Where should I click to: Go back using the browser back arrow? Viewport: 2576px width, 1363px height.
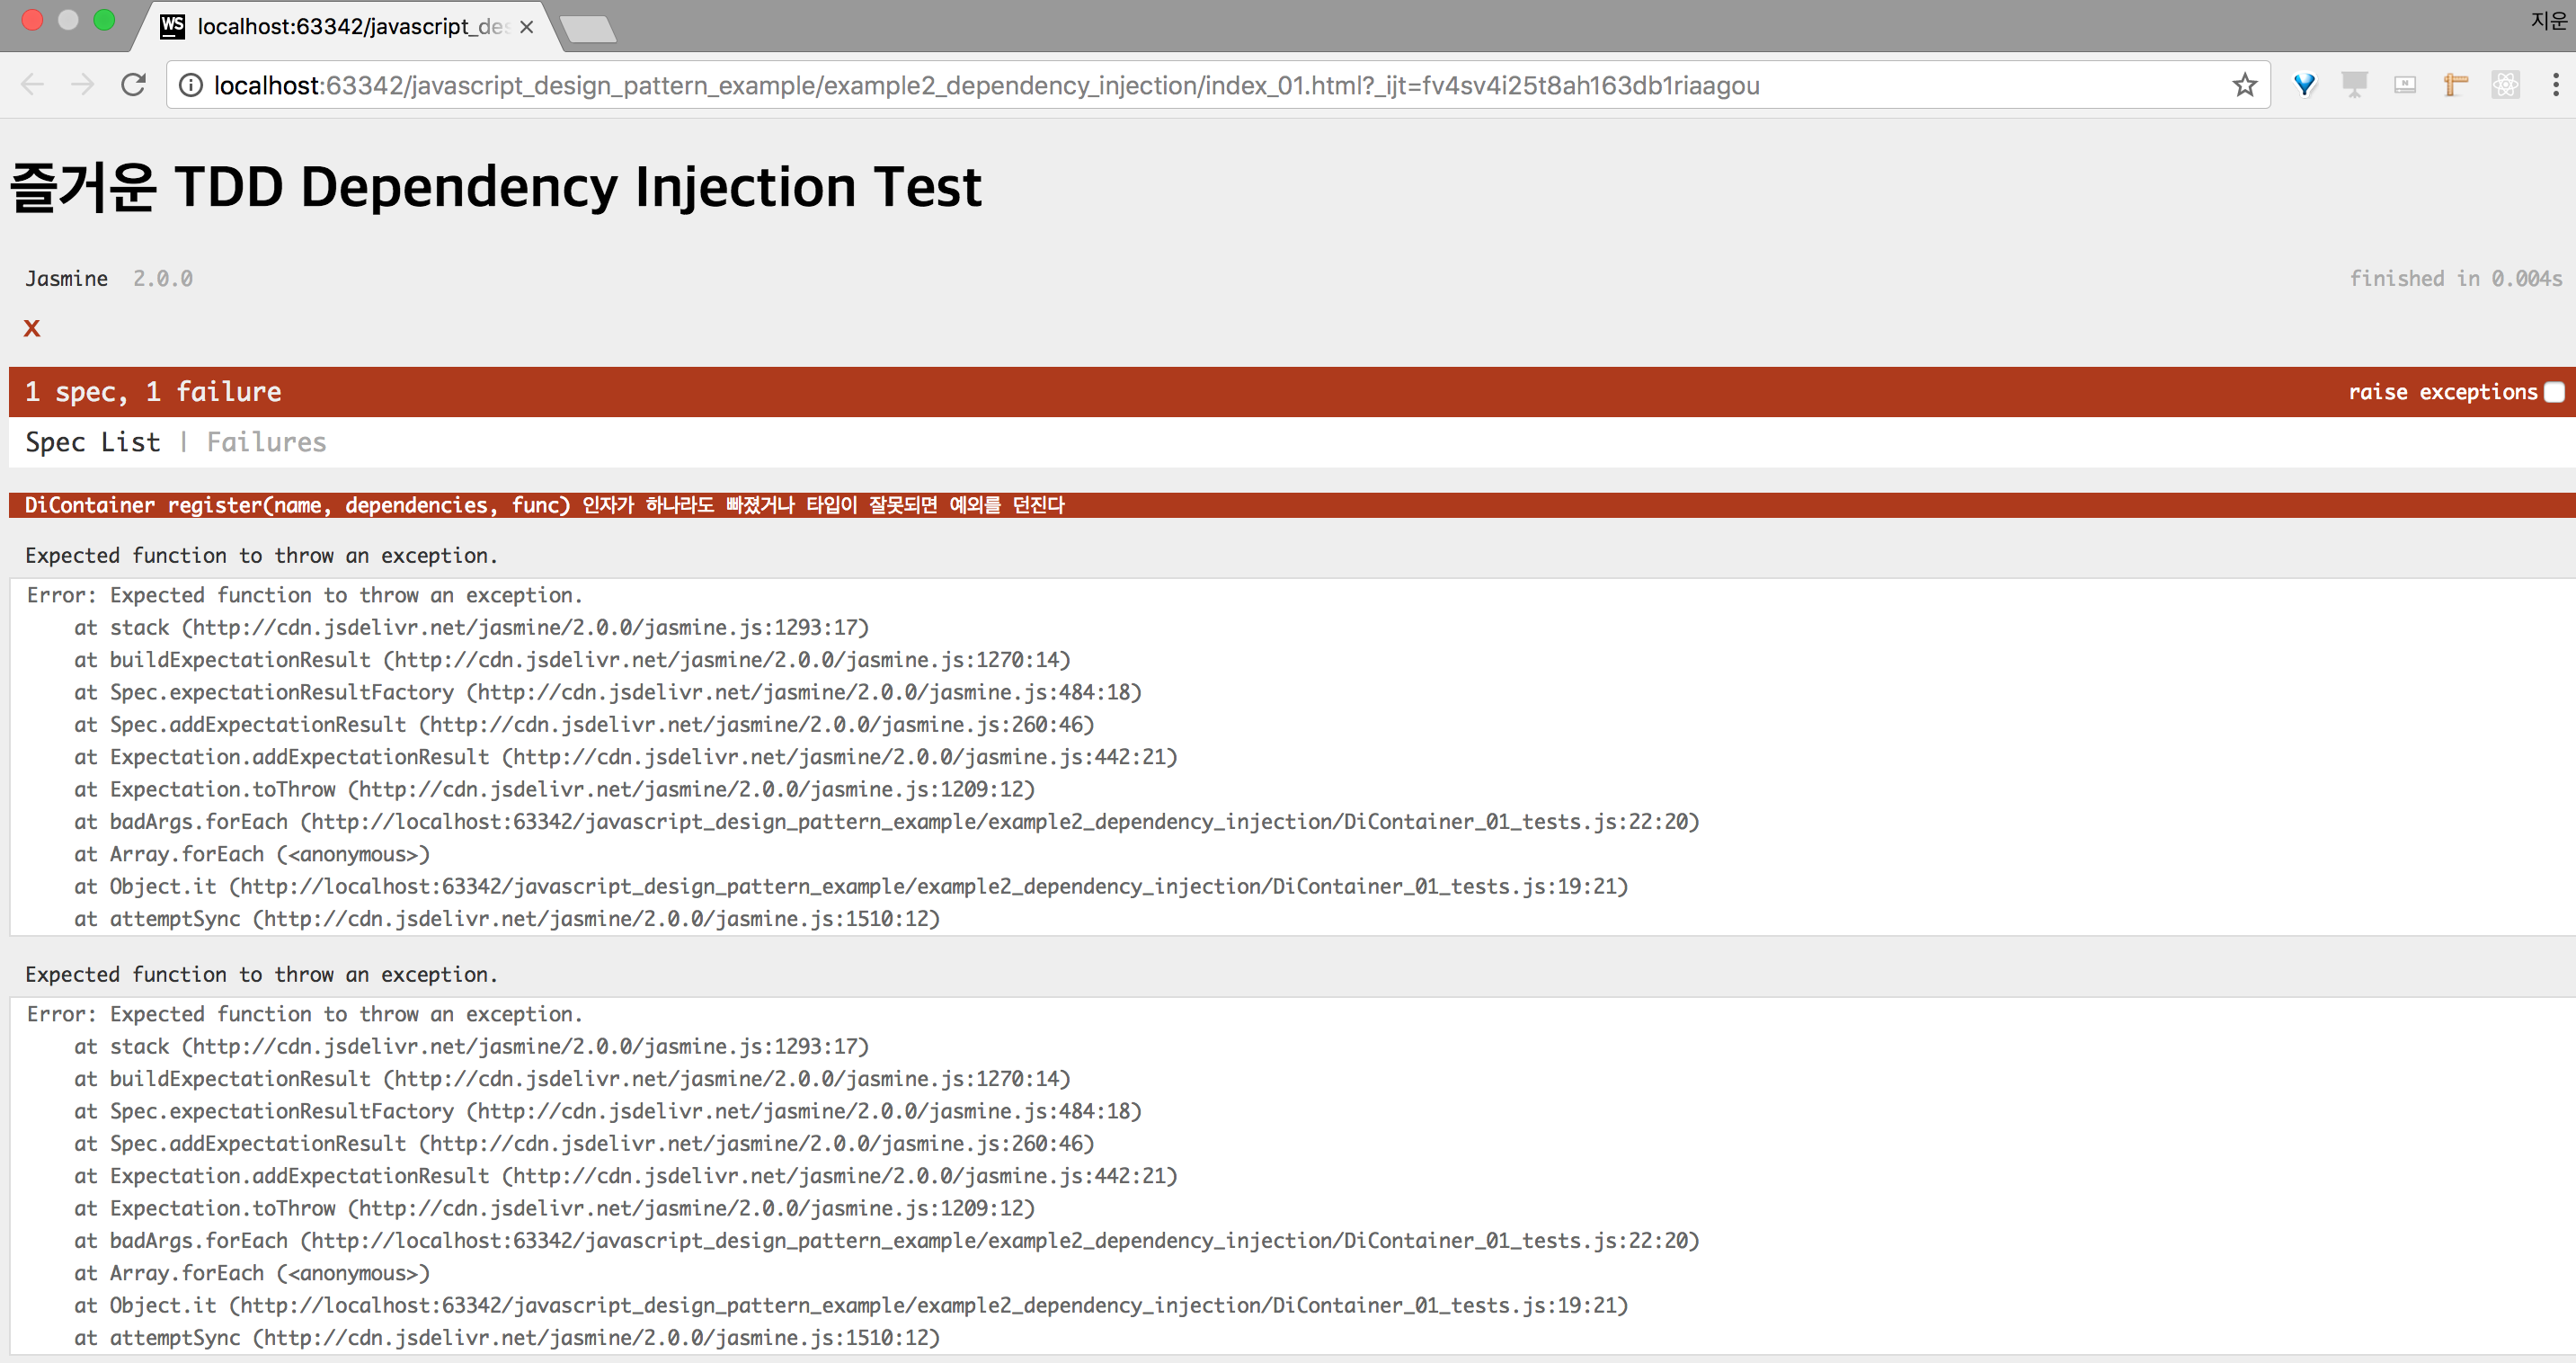[x=32, y=85]
